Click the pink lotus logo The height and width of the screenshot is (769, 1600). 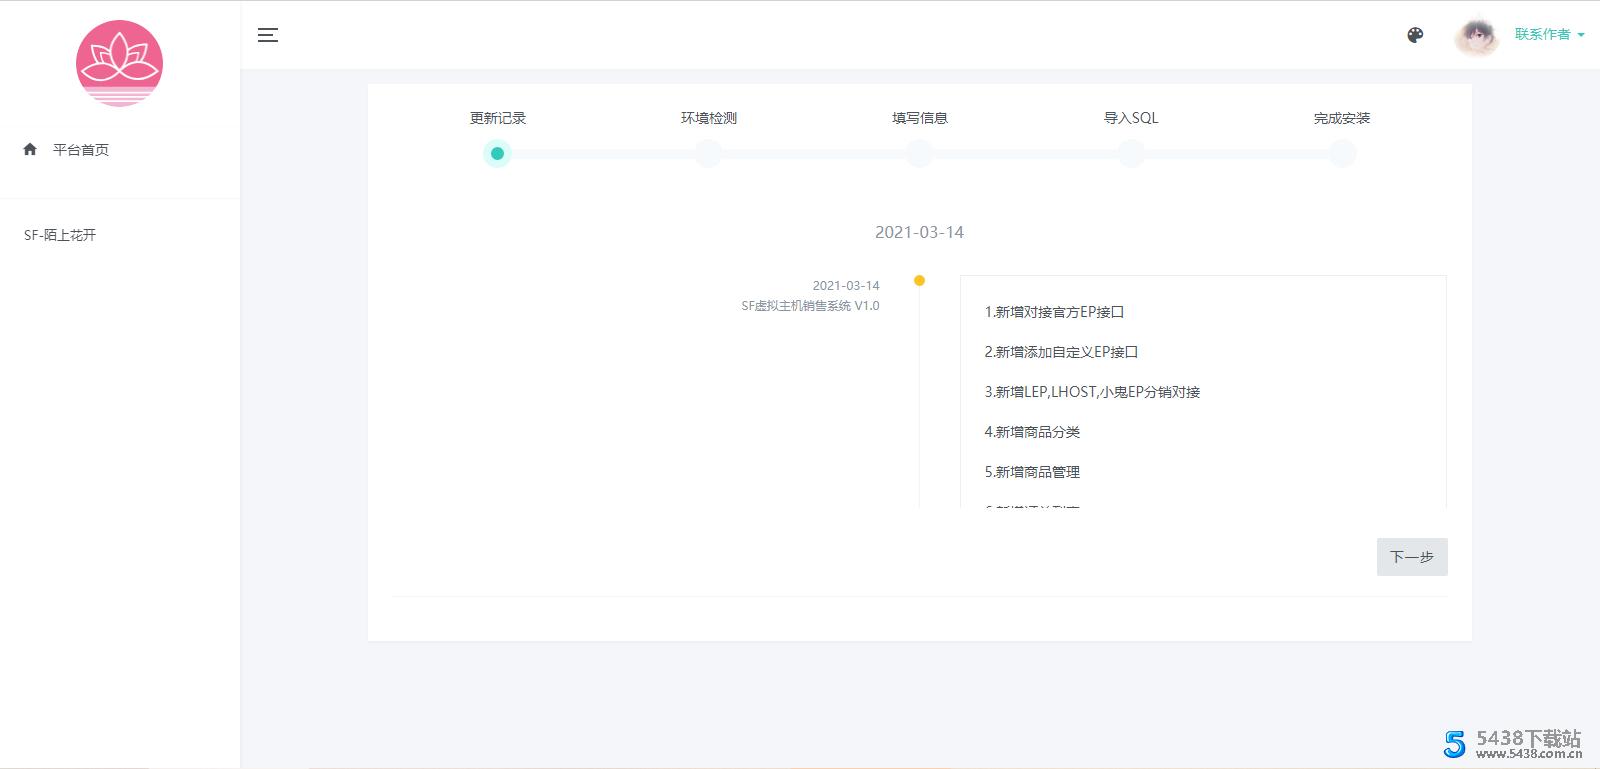[119, 63]
